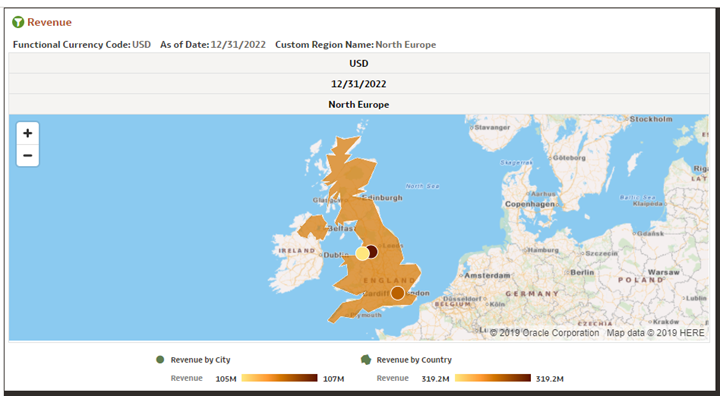The width and height of the screenshot is (720, 396).
Task: Click the 12/31/2022 header row
Action: point(359,84)
